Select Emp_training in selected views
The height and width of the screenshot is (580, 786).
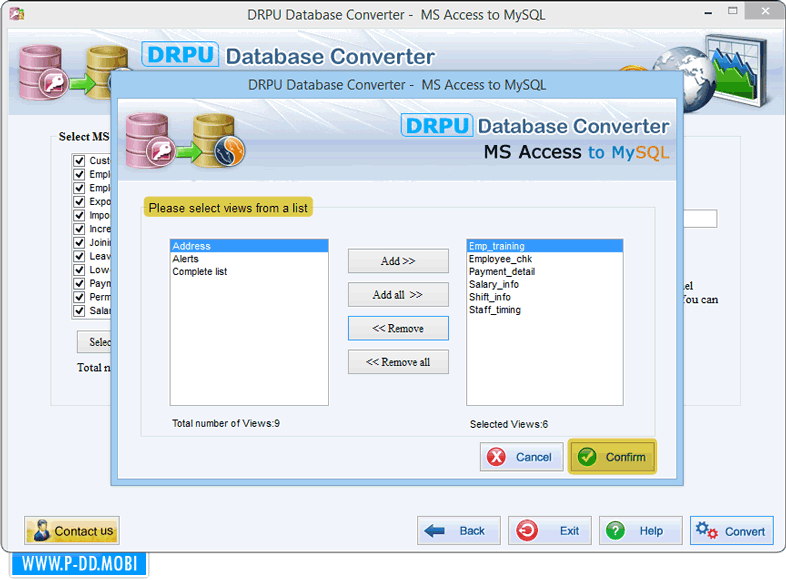544,246
